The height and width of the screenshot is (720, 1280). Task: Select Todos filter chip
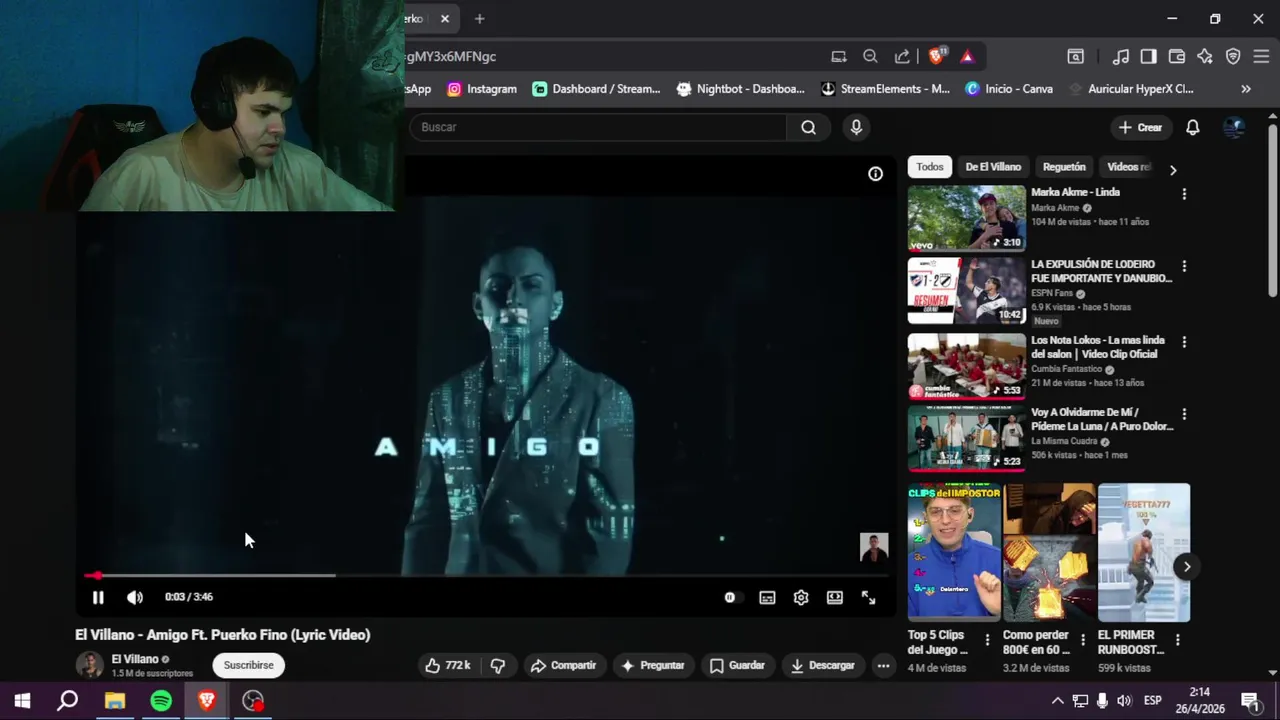click(930, 167)
